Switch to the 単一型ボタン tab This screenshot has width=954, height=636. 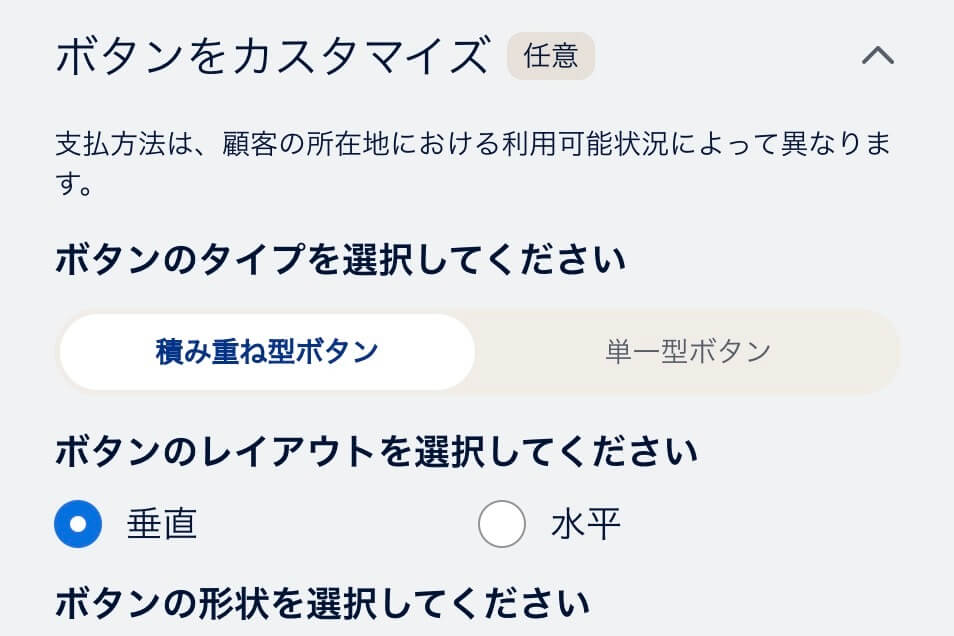click(x=688, y=352)
